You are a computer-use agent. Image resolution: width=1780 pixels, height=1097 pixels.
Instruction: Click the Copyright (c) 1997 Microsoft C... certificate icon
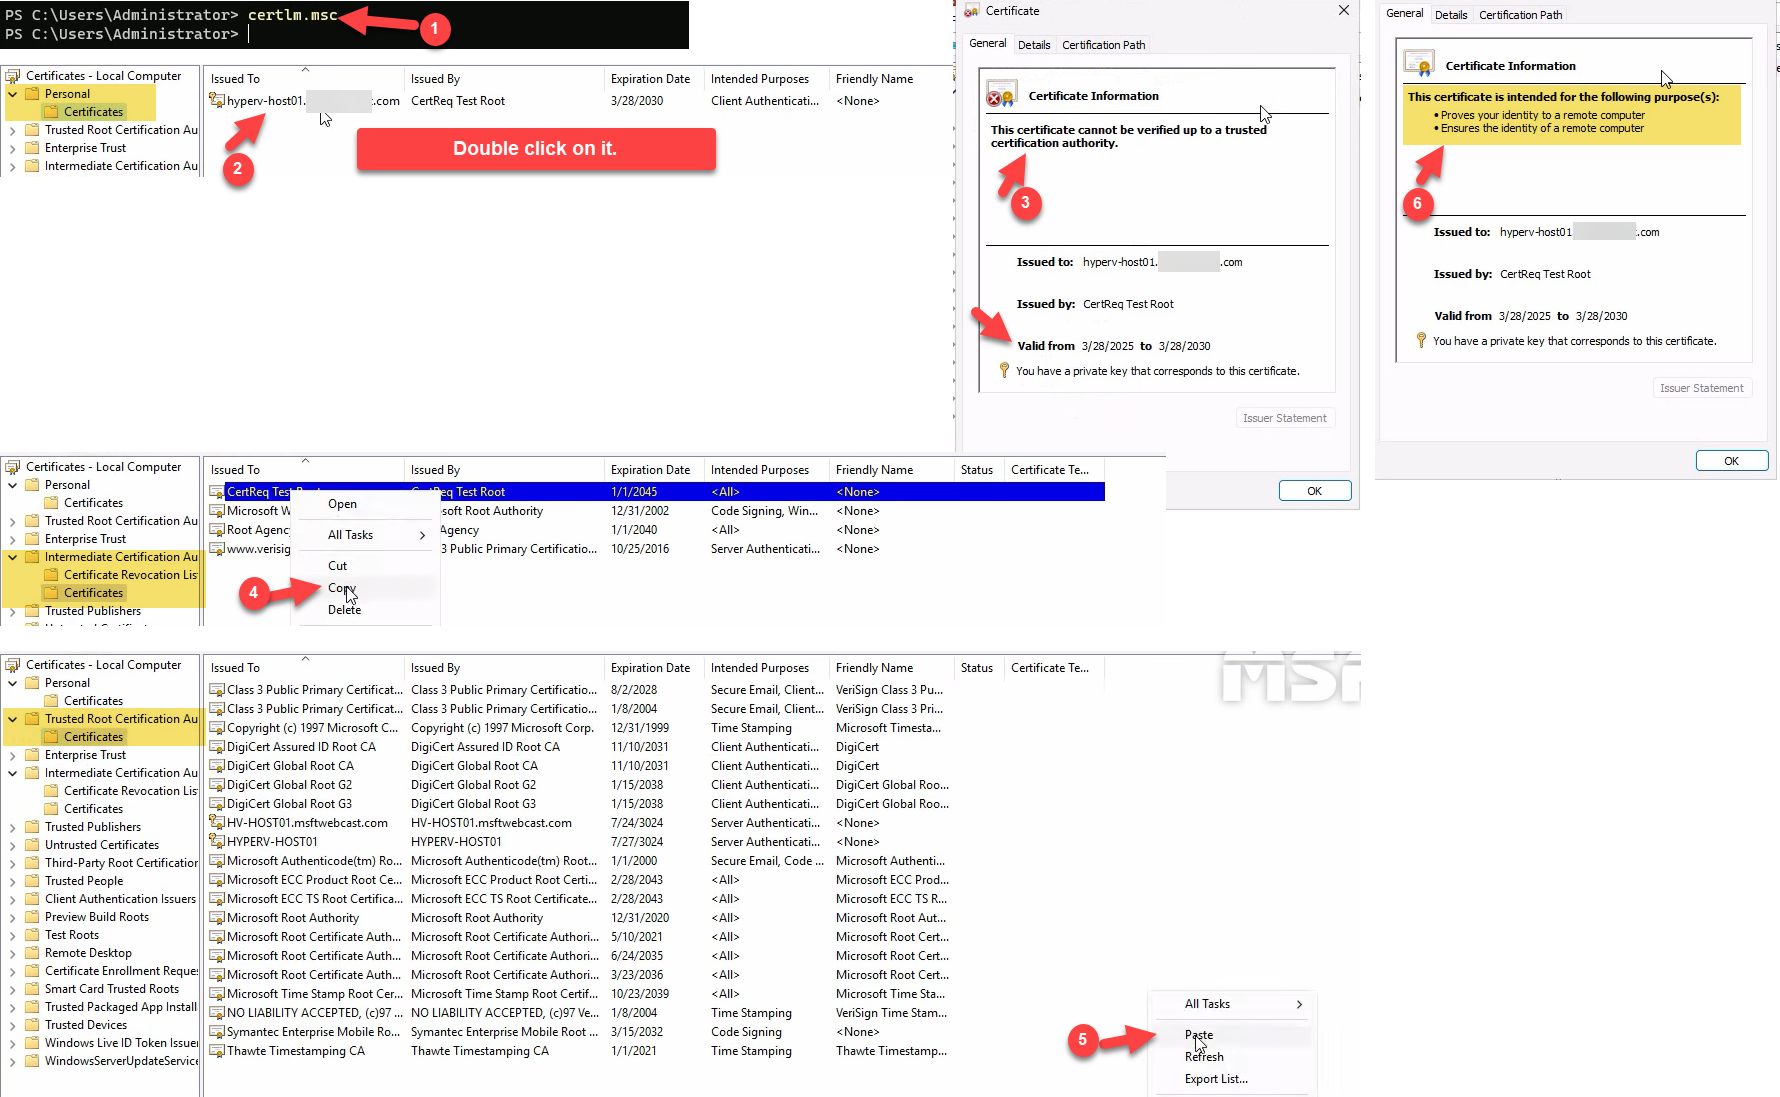(216, 728)
